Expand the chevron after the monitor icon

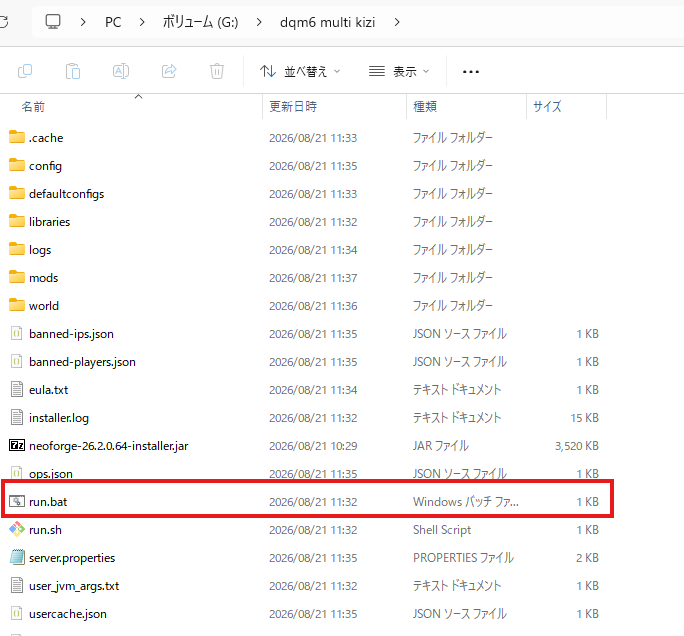[83, 22]
